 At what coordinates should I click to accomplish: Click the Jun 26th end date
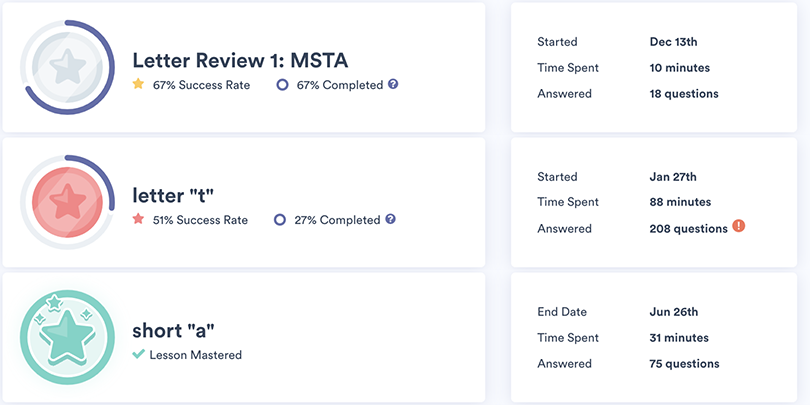coord(674,312)
